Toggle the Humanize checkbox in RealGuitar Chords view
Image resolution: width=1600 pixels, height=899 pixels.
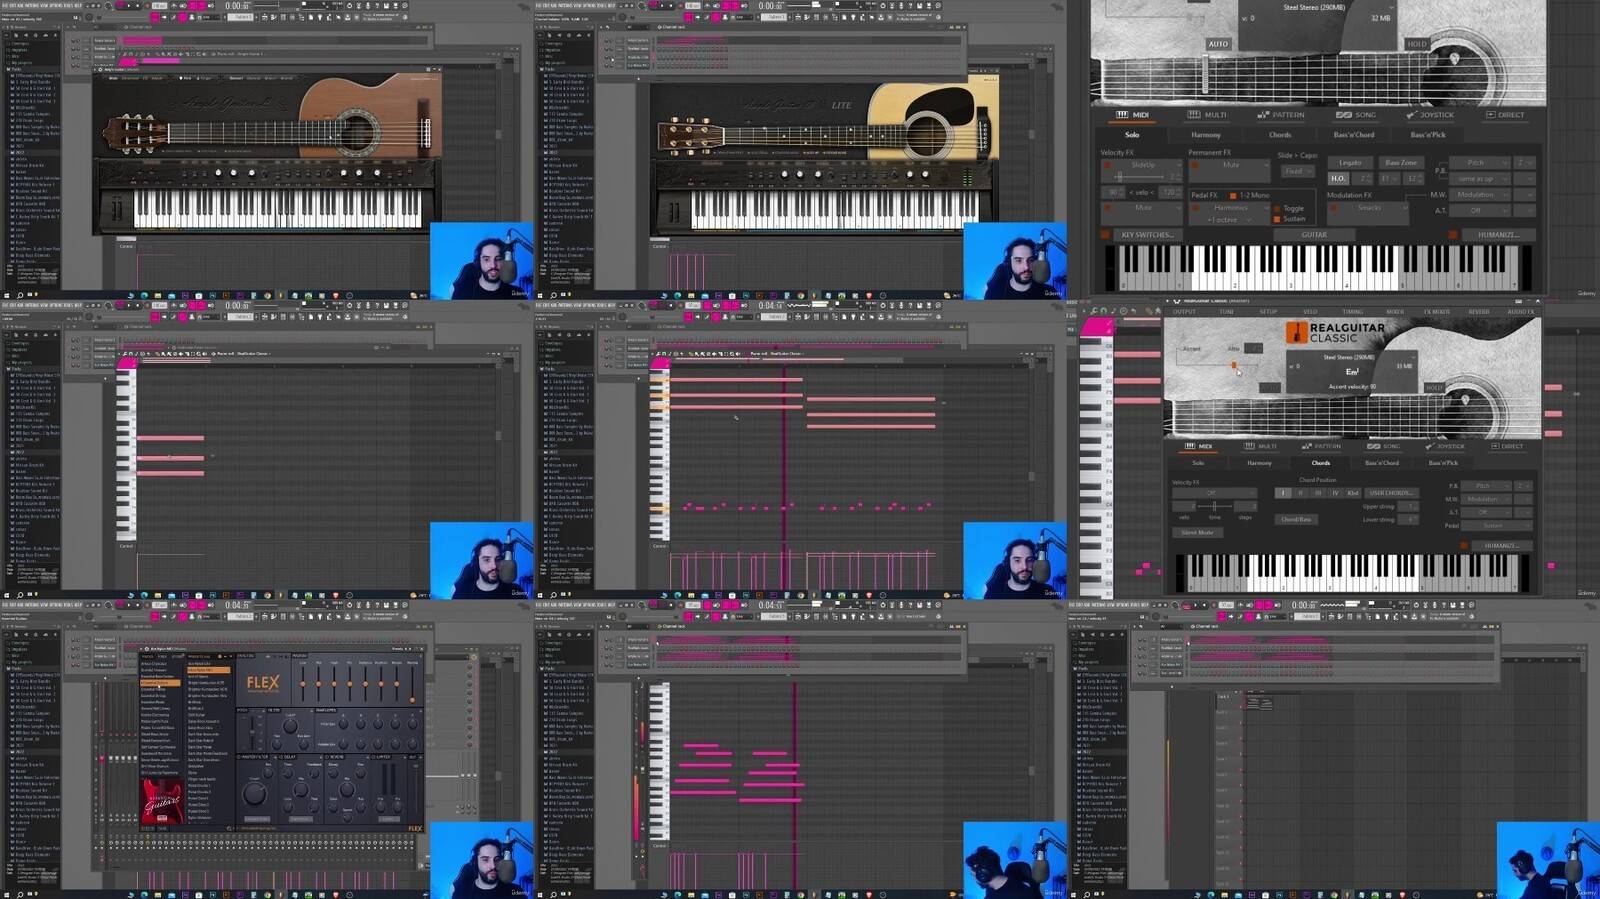pyautogui.click(x=1464, y=546)
